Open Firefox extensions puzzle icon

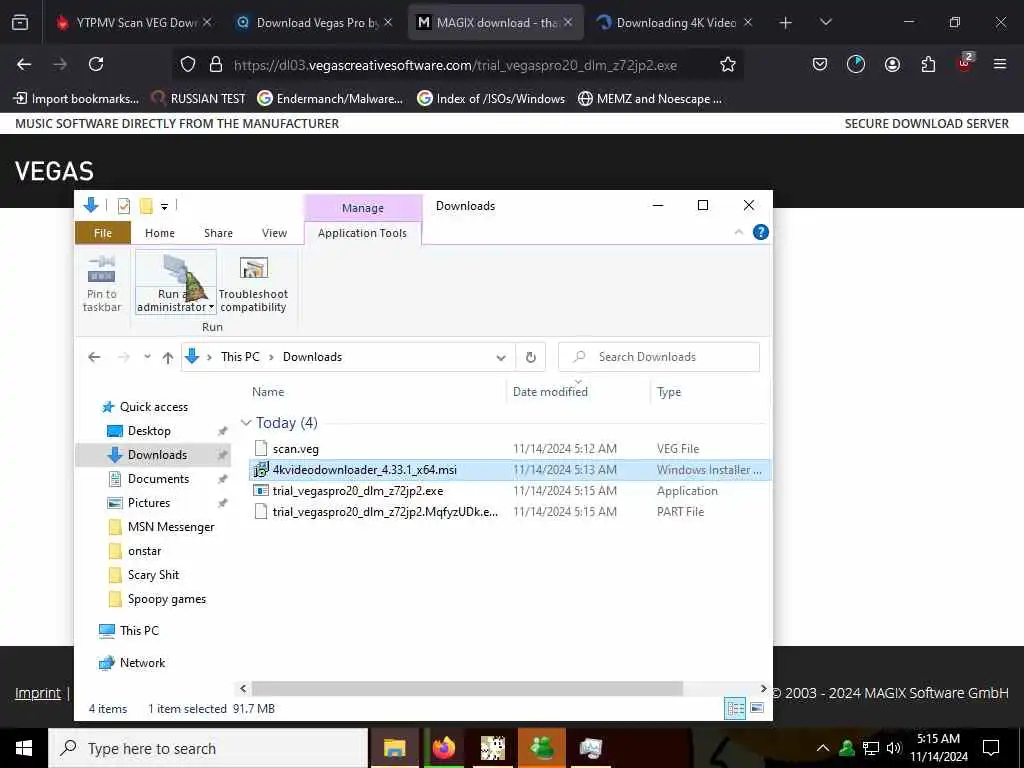click(x=928, y=64)
